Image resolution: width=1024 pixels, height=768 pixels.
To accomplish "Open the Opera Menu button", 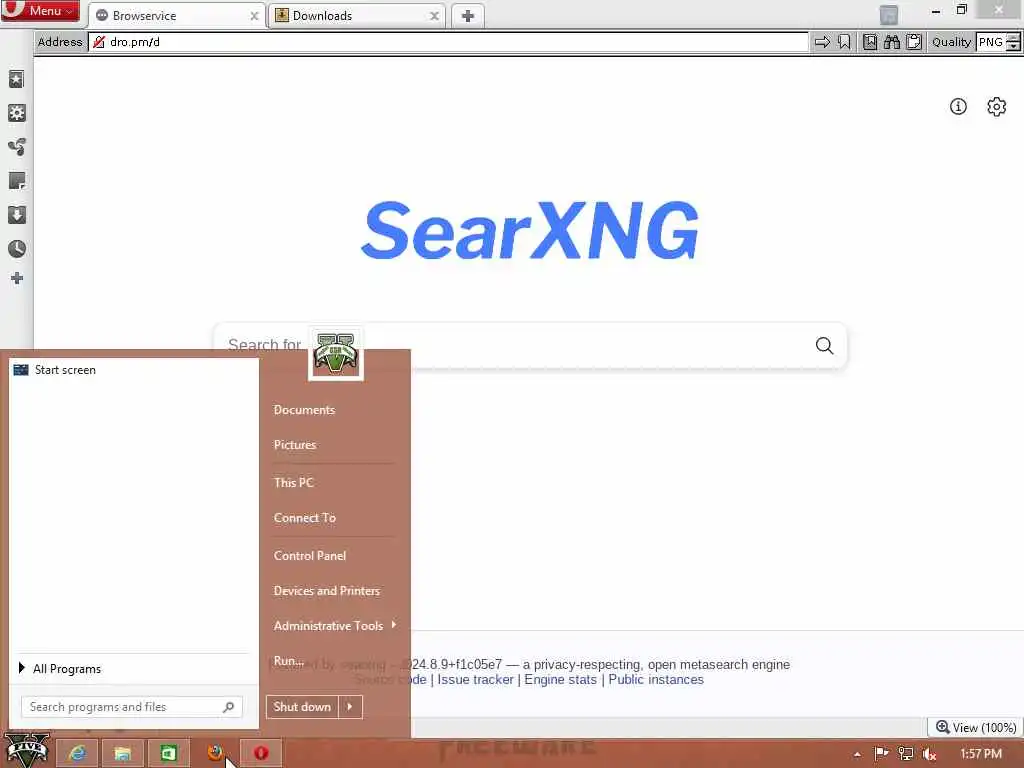I will [x=40, y=10].
